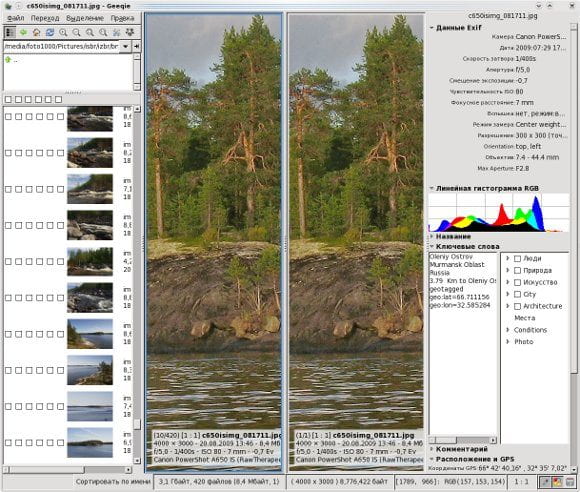
Task: Click the green Back arrow in toolbar
Action: [x=23, y=32]
